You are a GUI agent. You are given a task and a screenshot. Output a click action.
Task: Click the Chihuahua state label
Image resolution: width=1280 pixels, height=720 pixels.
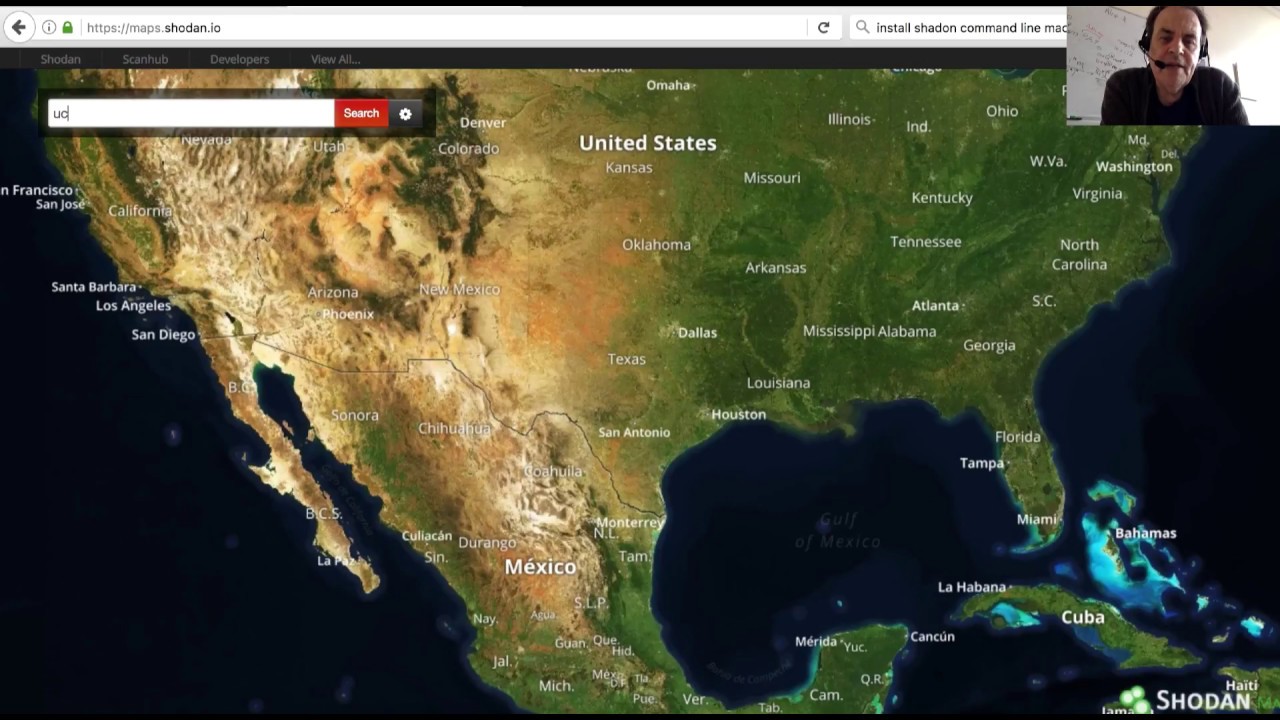point(454,428)
